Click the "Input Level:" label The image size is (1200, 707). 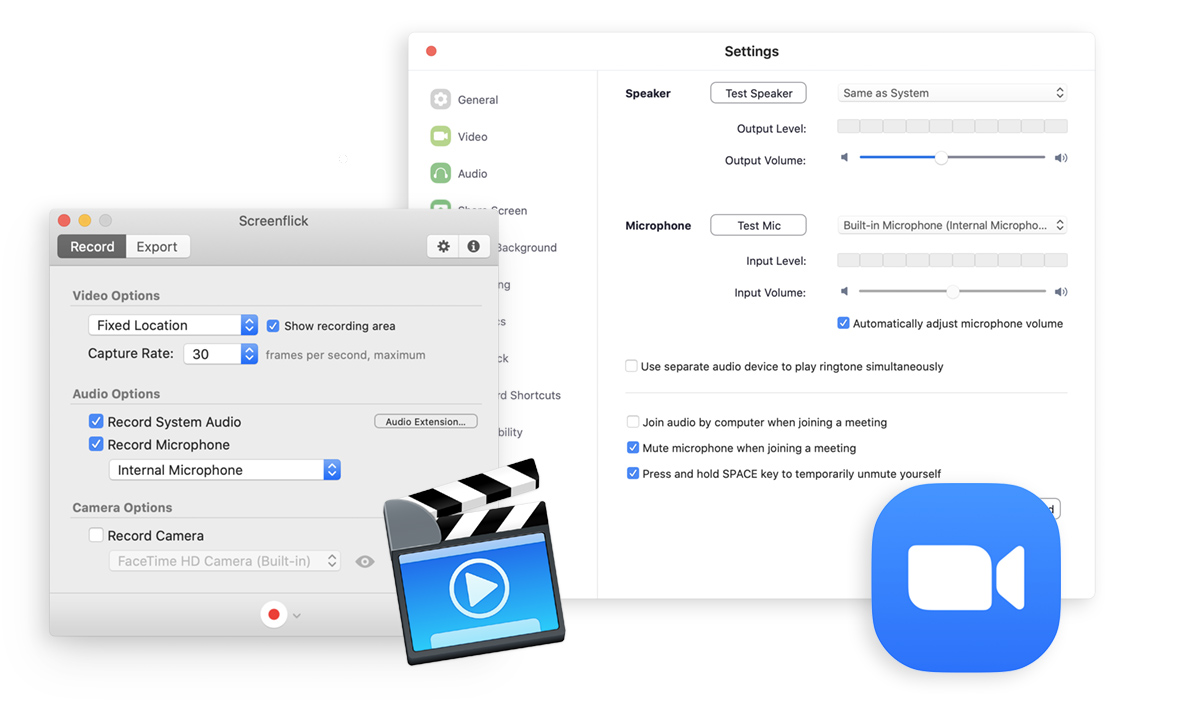(x=775, y=261)
